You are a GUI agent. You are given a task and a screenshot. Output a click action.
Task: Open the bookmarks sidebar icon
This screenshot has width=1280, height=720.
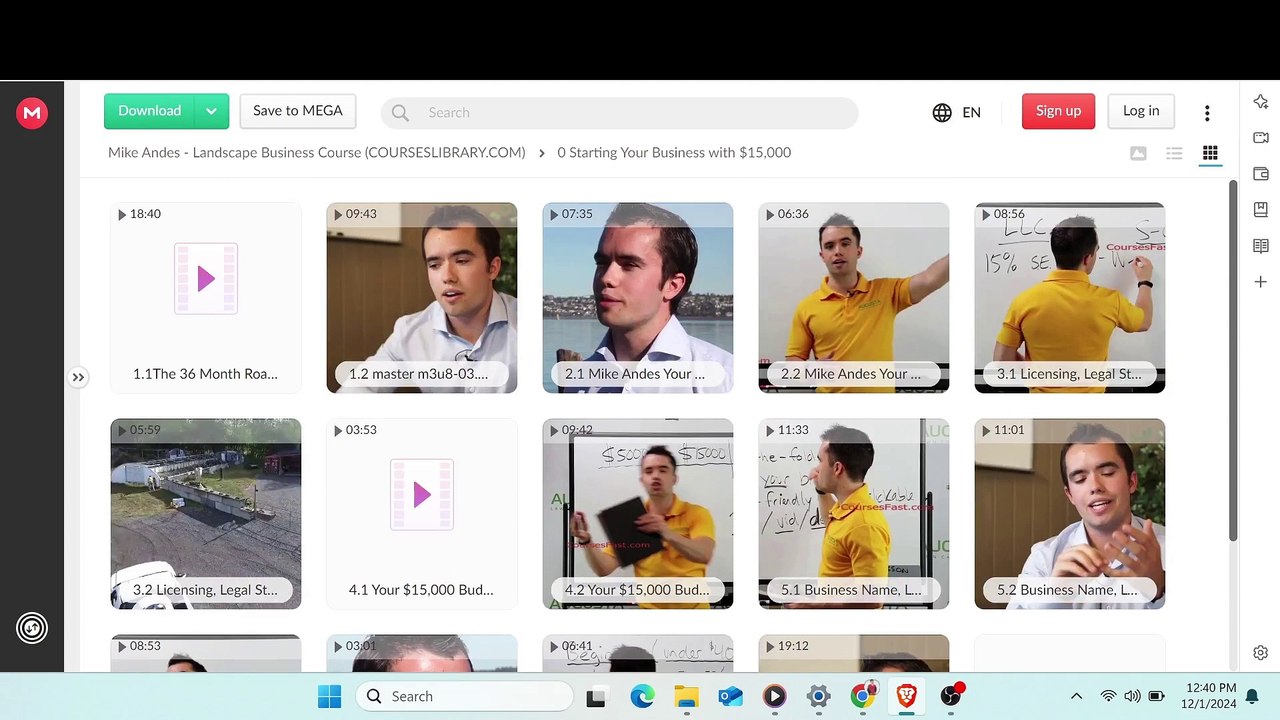click(1260, 210)
